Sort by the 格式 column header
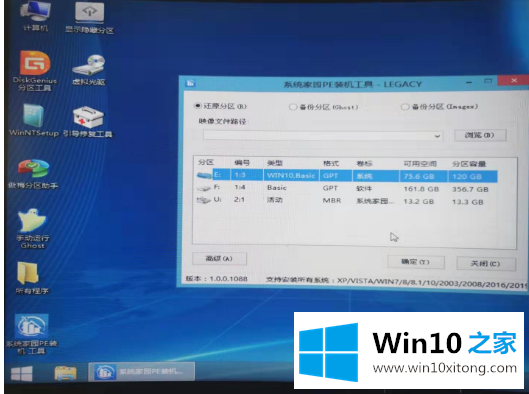 click(331, 163)
